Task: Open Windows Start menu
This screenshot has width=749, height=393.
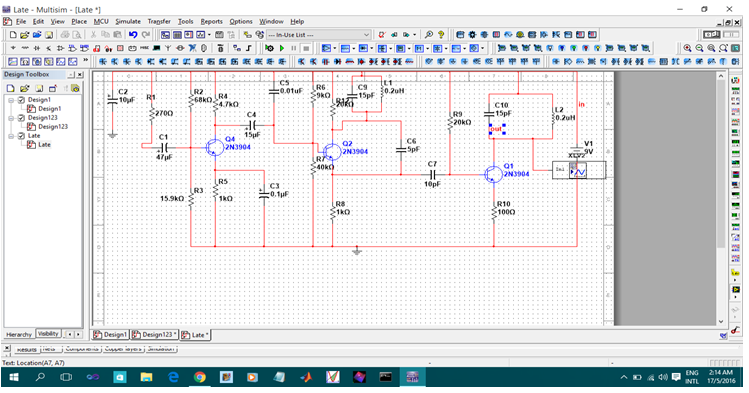Action: pos(14,378)
